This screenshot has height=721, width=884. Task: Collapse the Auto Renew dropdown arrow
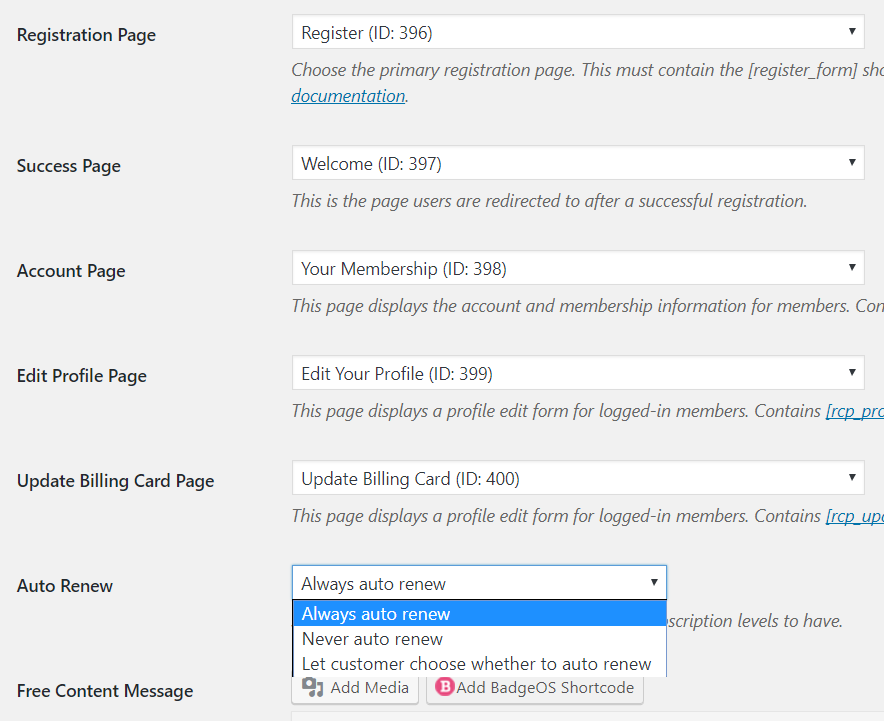click(654, 582)
